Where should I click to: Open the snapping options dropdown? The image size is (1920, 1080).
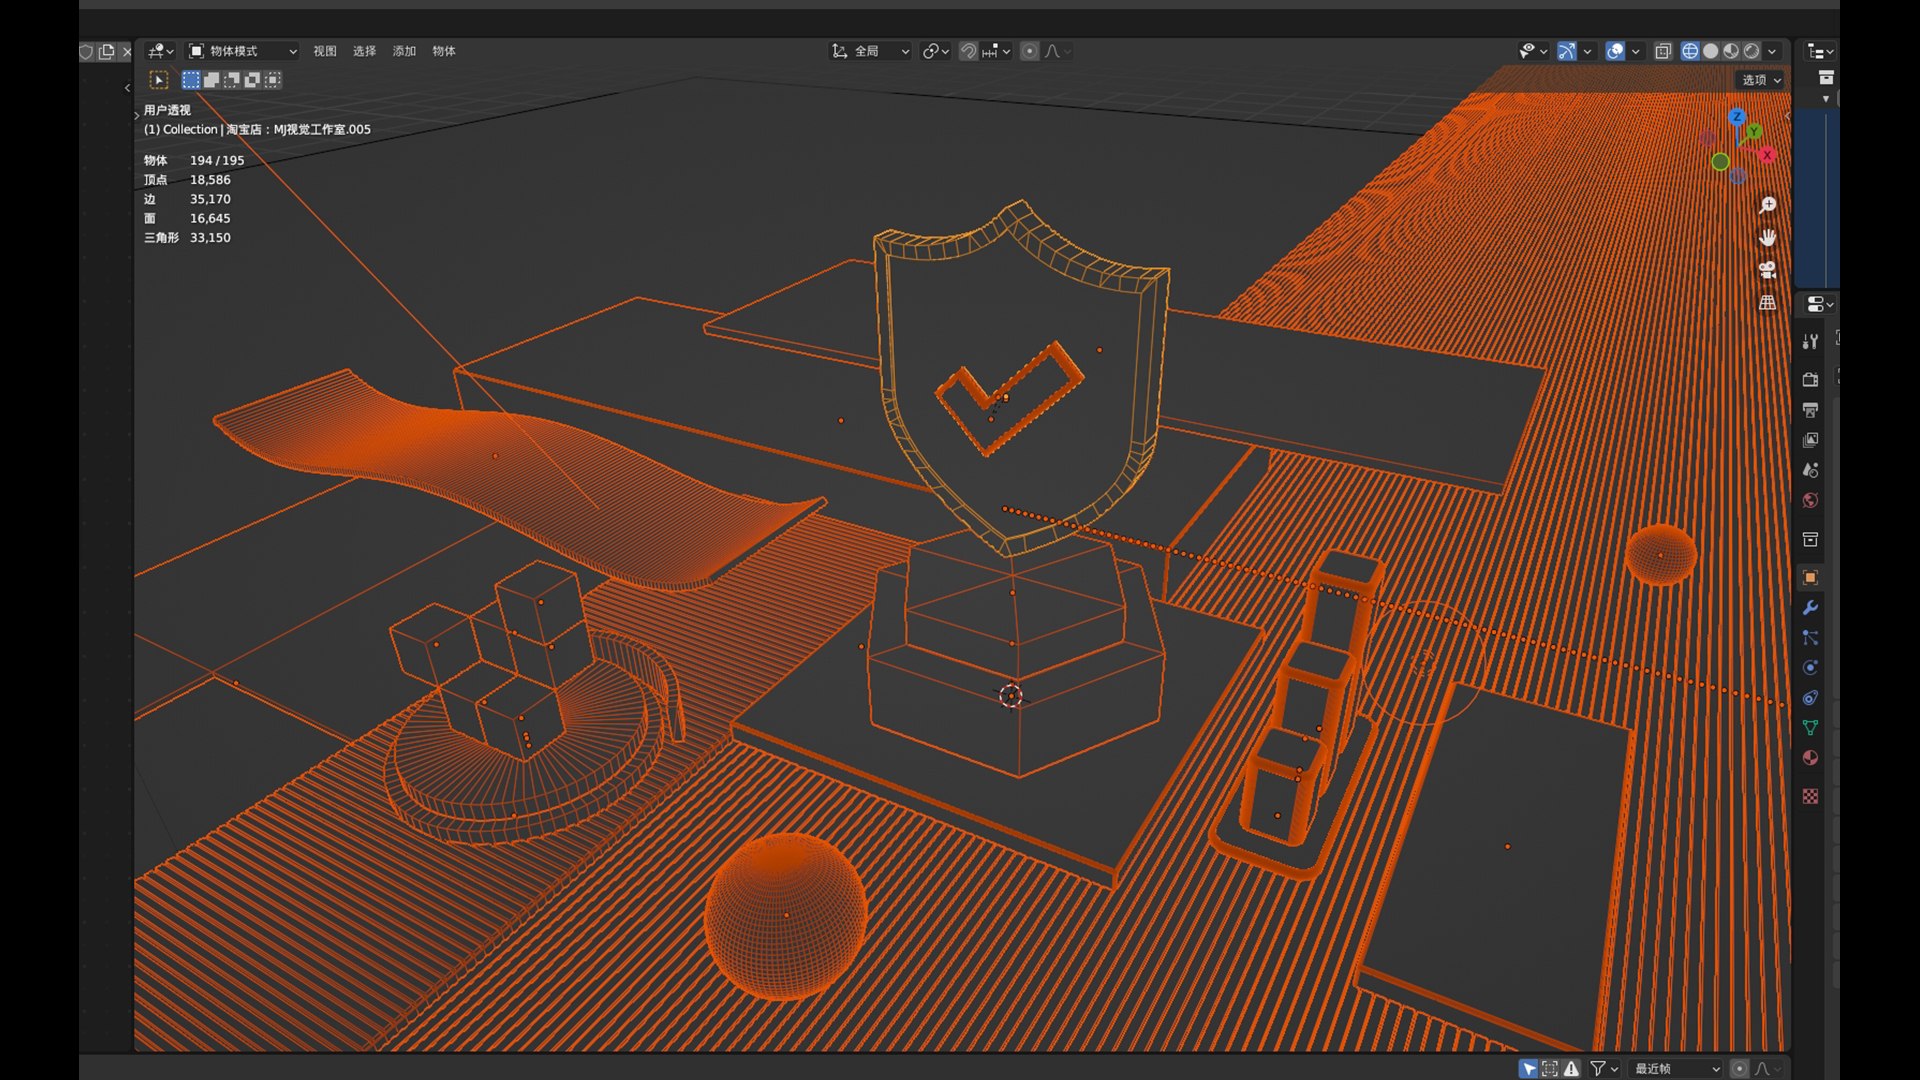pyautogui.click(x=996, y=51)
